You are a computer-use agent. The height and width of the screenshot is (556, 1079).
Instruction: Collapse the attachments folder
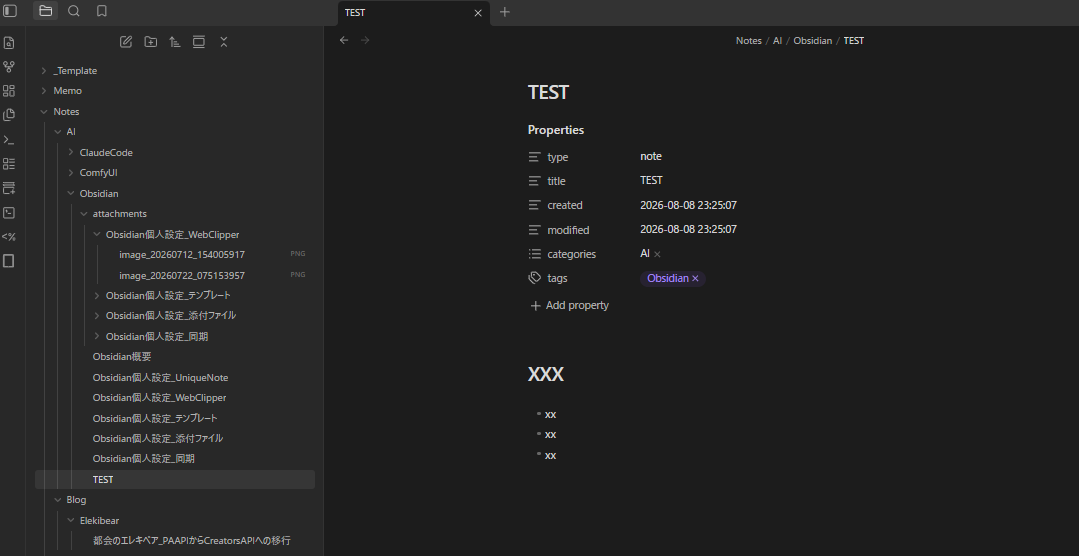(x=84, y=214)
